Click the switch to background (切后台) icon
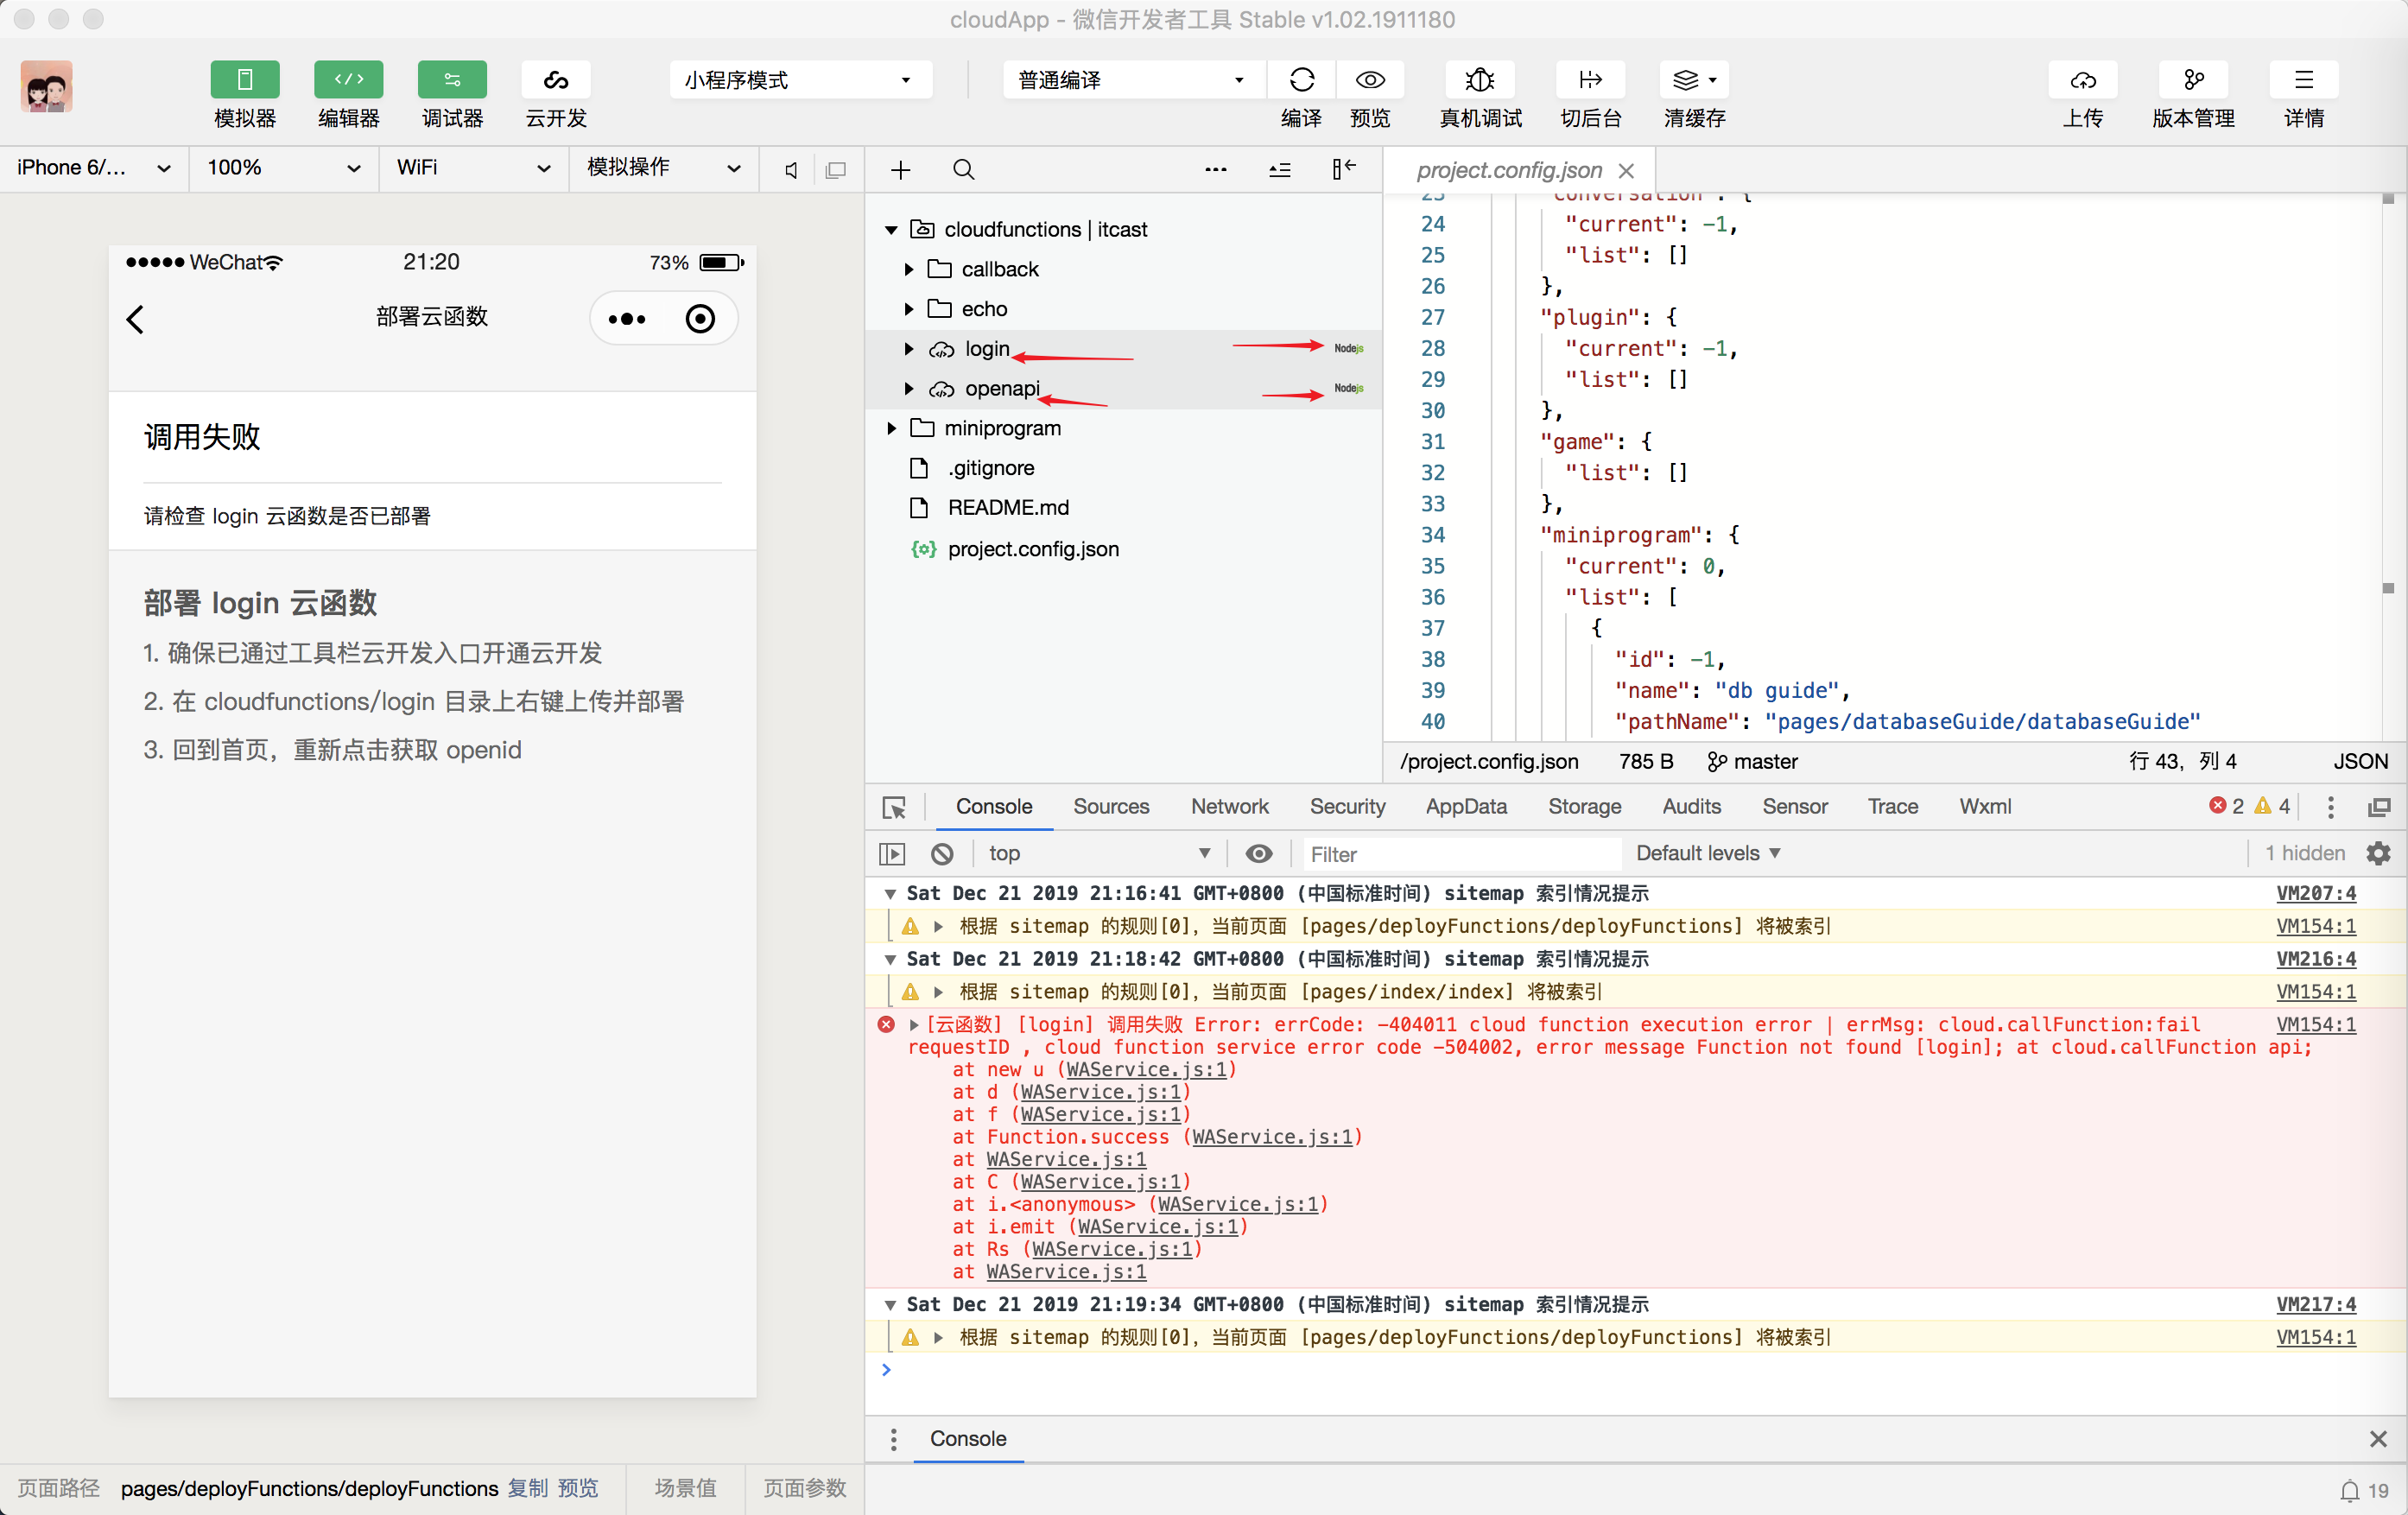 click(x=1590, y=80)
